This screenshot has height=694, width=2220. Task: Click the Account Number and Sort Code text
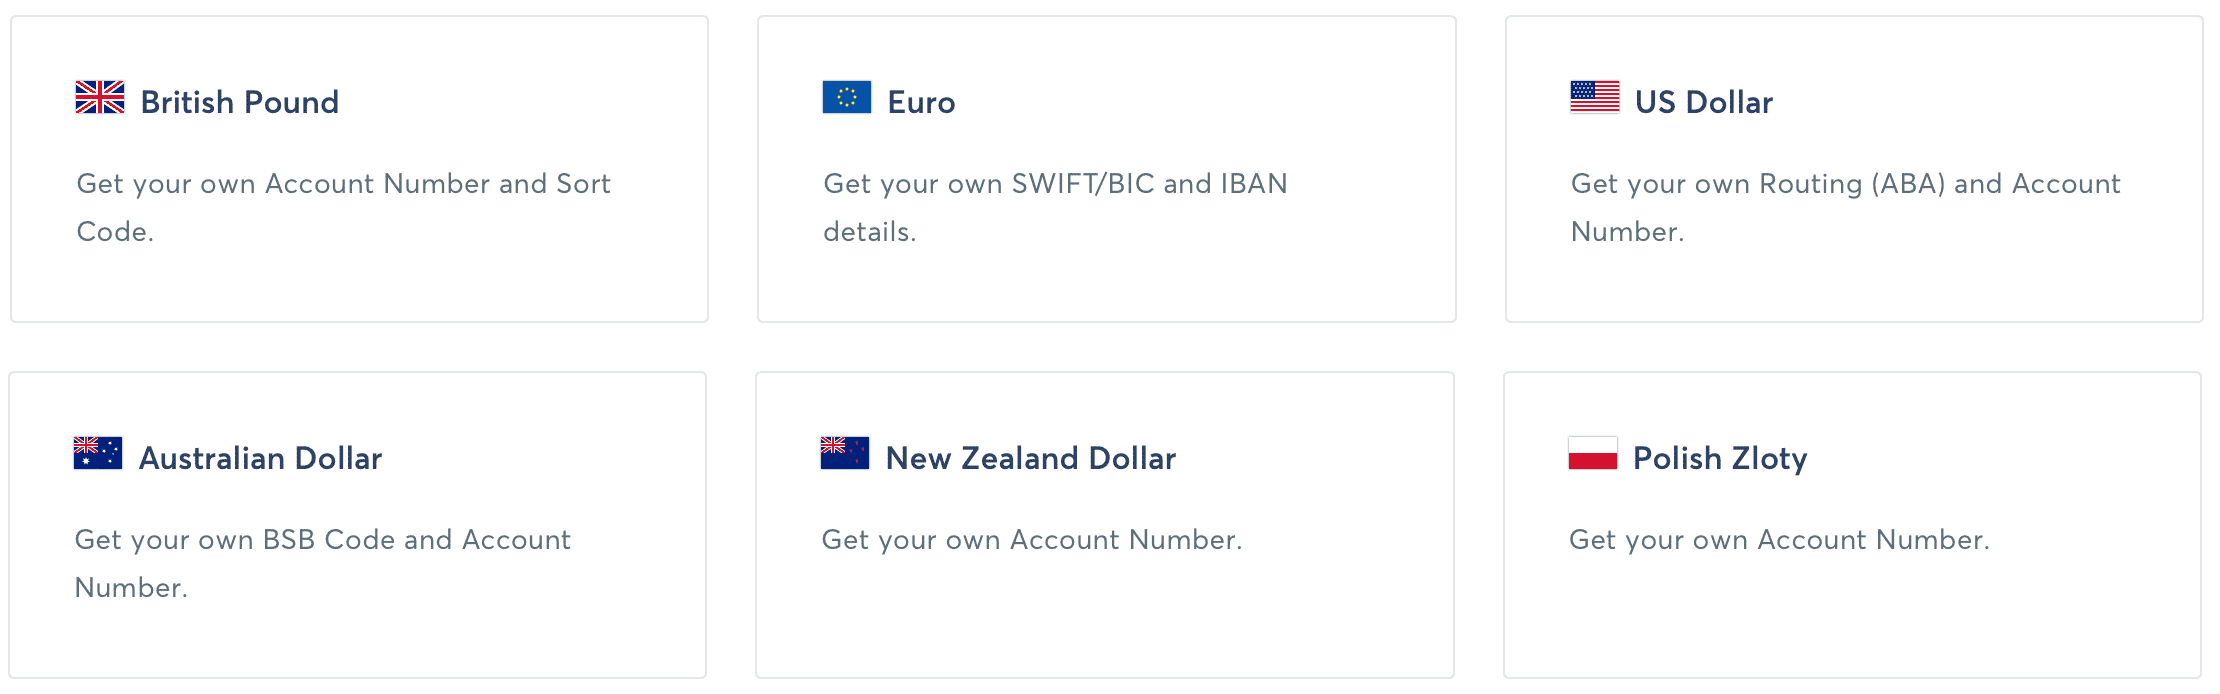pyautogui.click(x=343, y=207)
